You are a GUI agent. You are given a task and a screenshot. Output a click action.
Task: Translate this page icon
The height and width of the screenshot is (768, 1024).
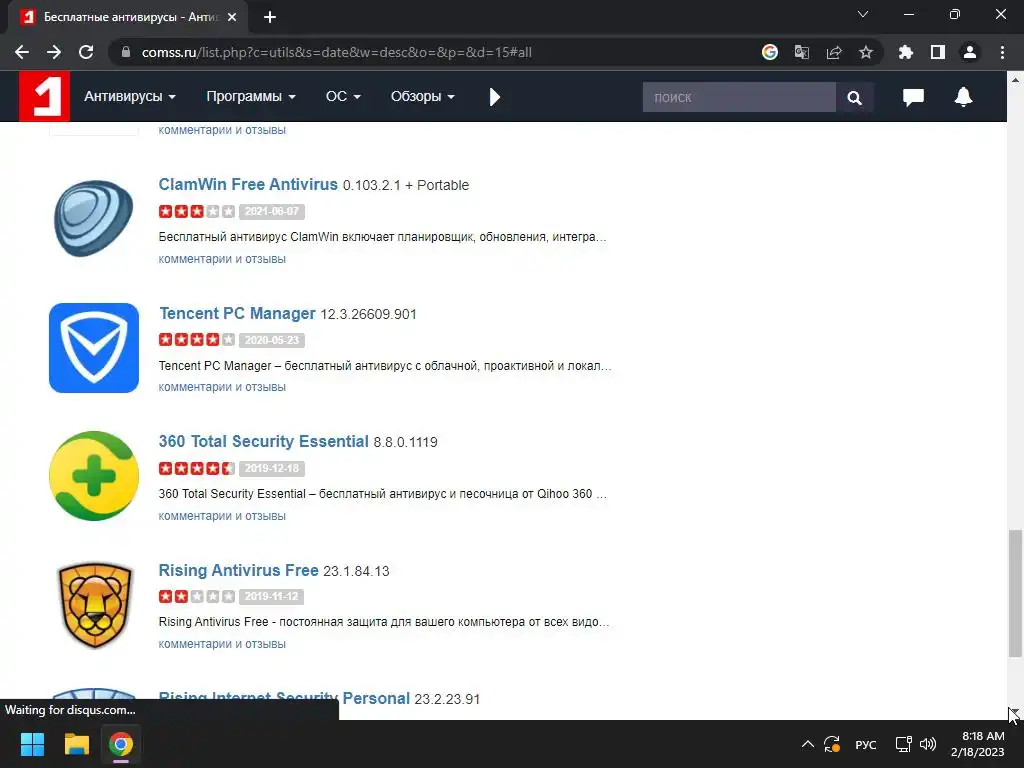[x=802, y=52]
